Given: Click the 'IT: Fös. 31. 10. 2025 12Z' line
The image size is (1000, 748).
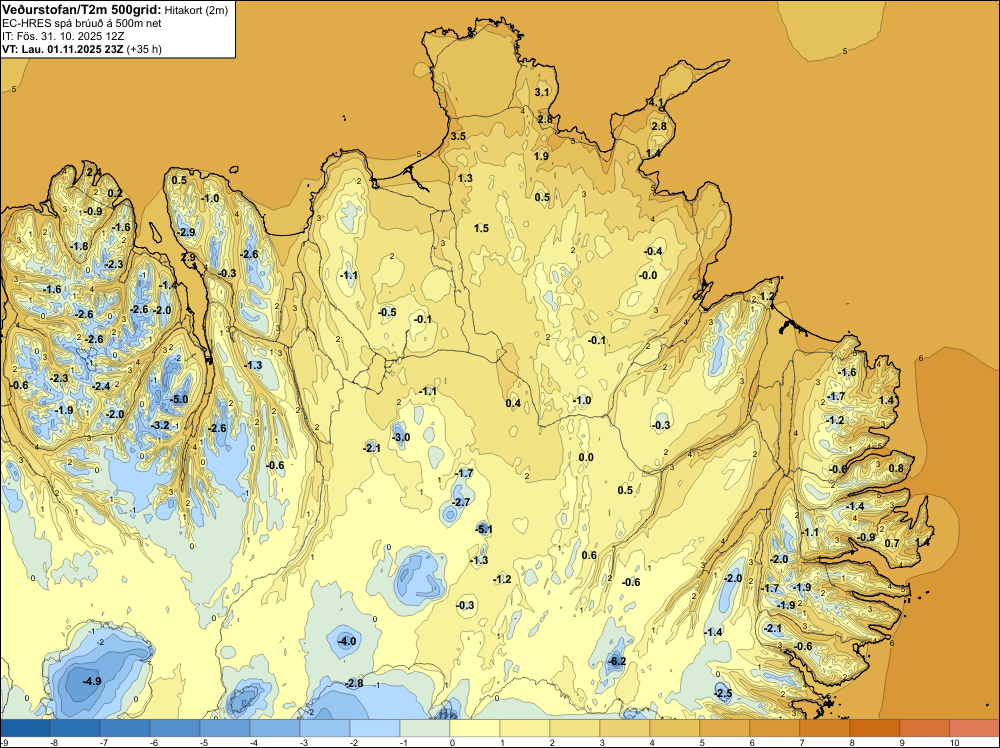Looking at the screenshot, I should click(63, 36).
